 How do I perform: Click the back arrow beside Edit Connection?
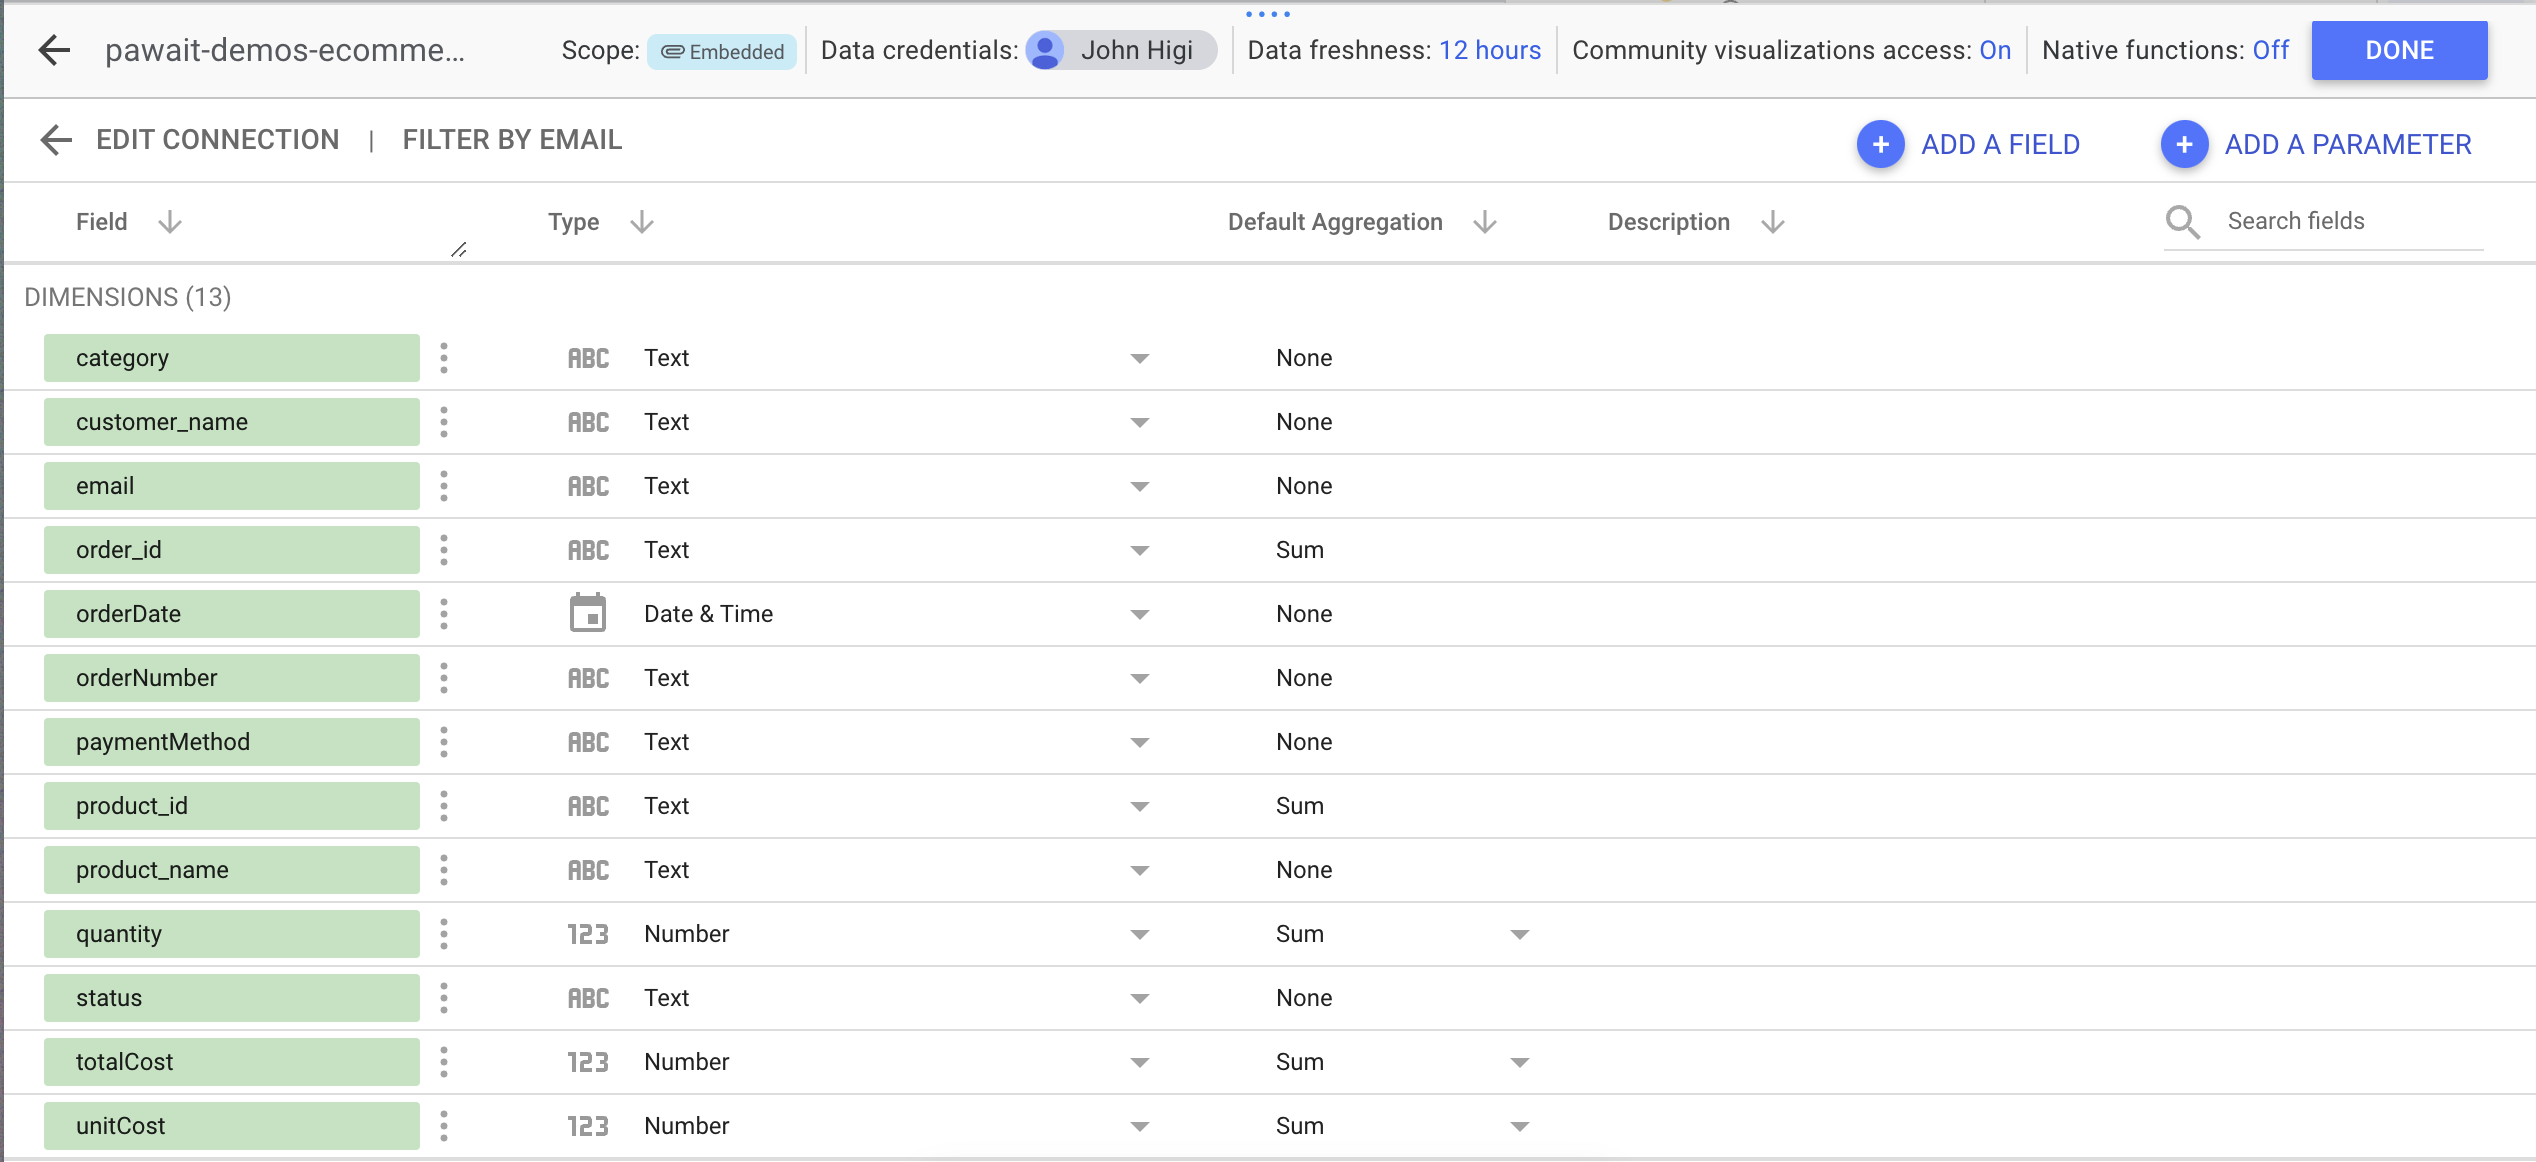(56, 140)
